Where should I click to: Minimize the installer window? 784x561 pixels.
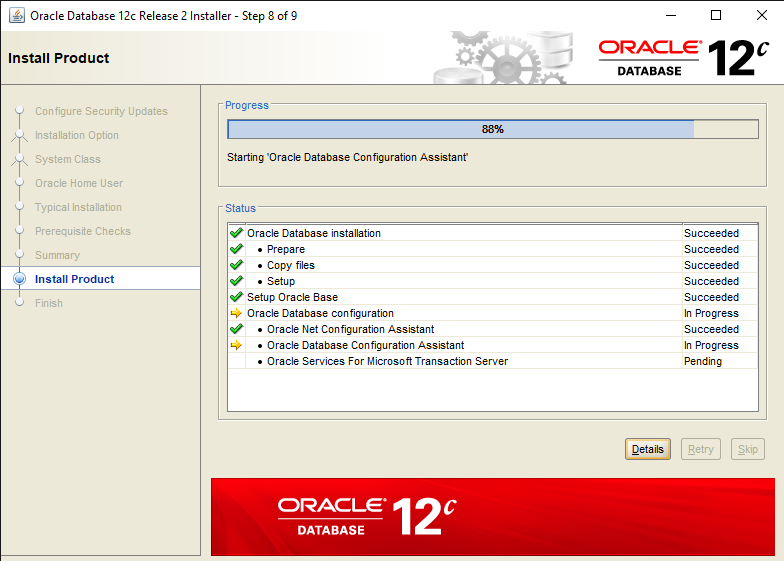(x=671, y=16)
